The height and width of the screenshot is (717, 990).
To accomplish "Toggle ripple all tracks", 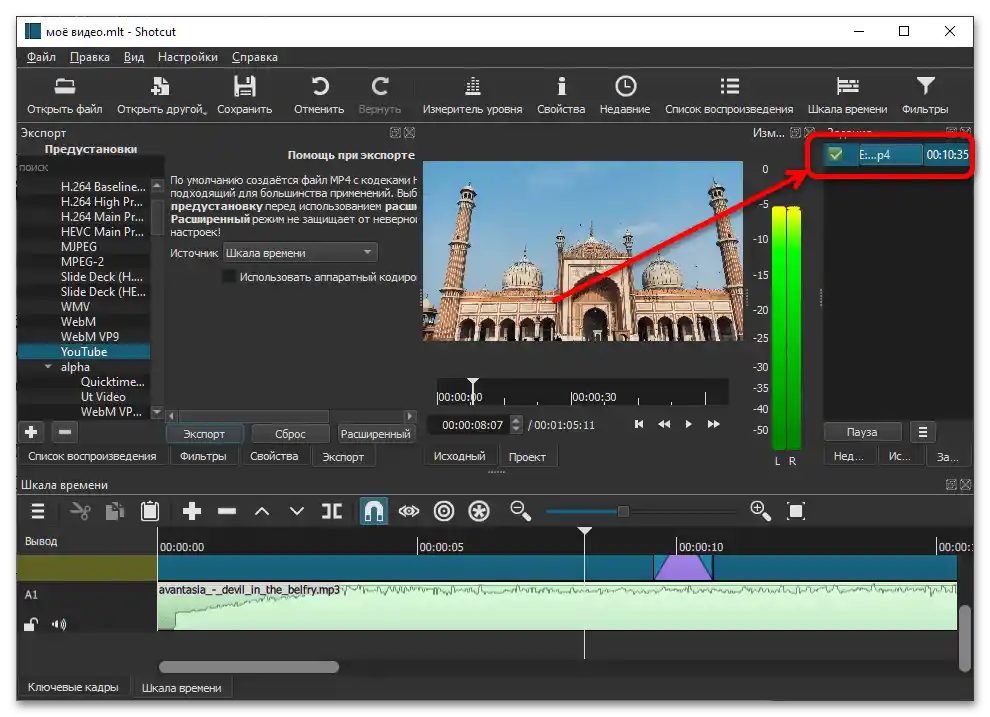I will coord(479,511).
